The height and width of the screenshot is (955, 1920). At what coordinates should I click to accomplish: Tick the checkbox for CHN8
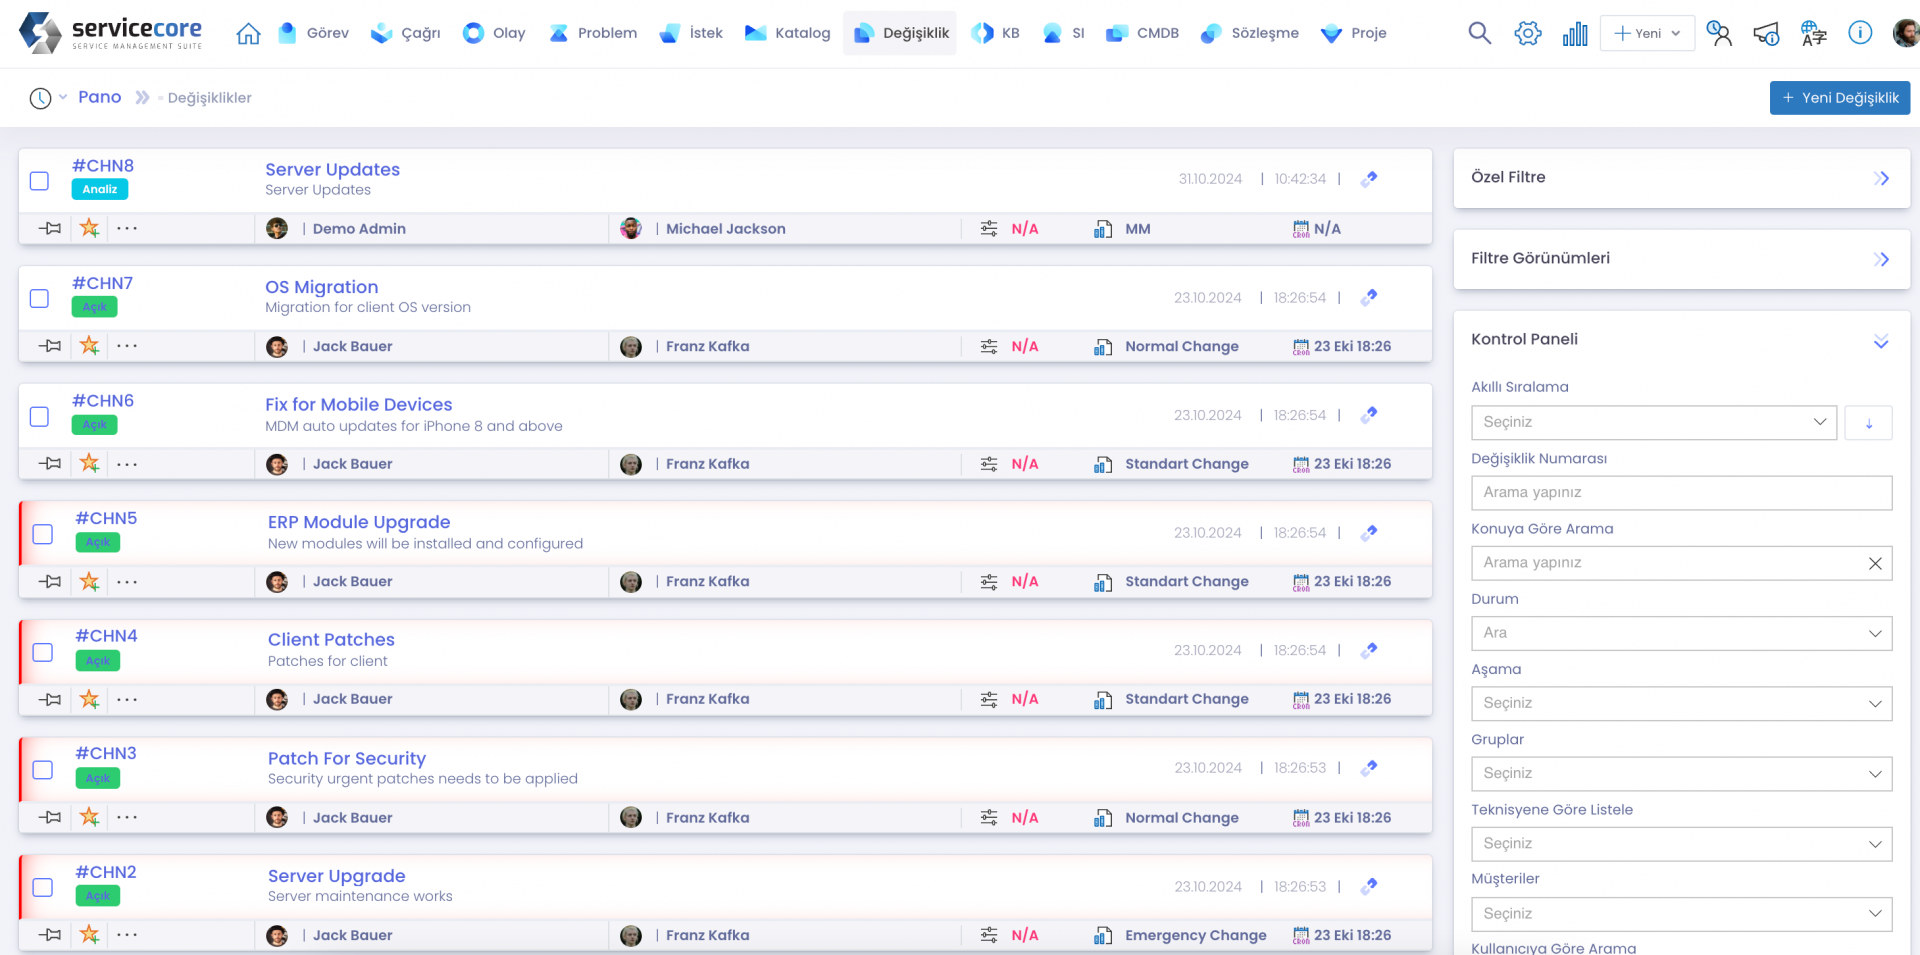(x=39, y=181)
